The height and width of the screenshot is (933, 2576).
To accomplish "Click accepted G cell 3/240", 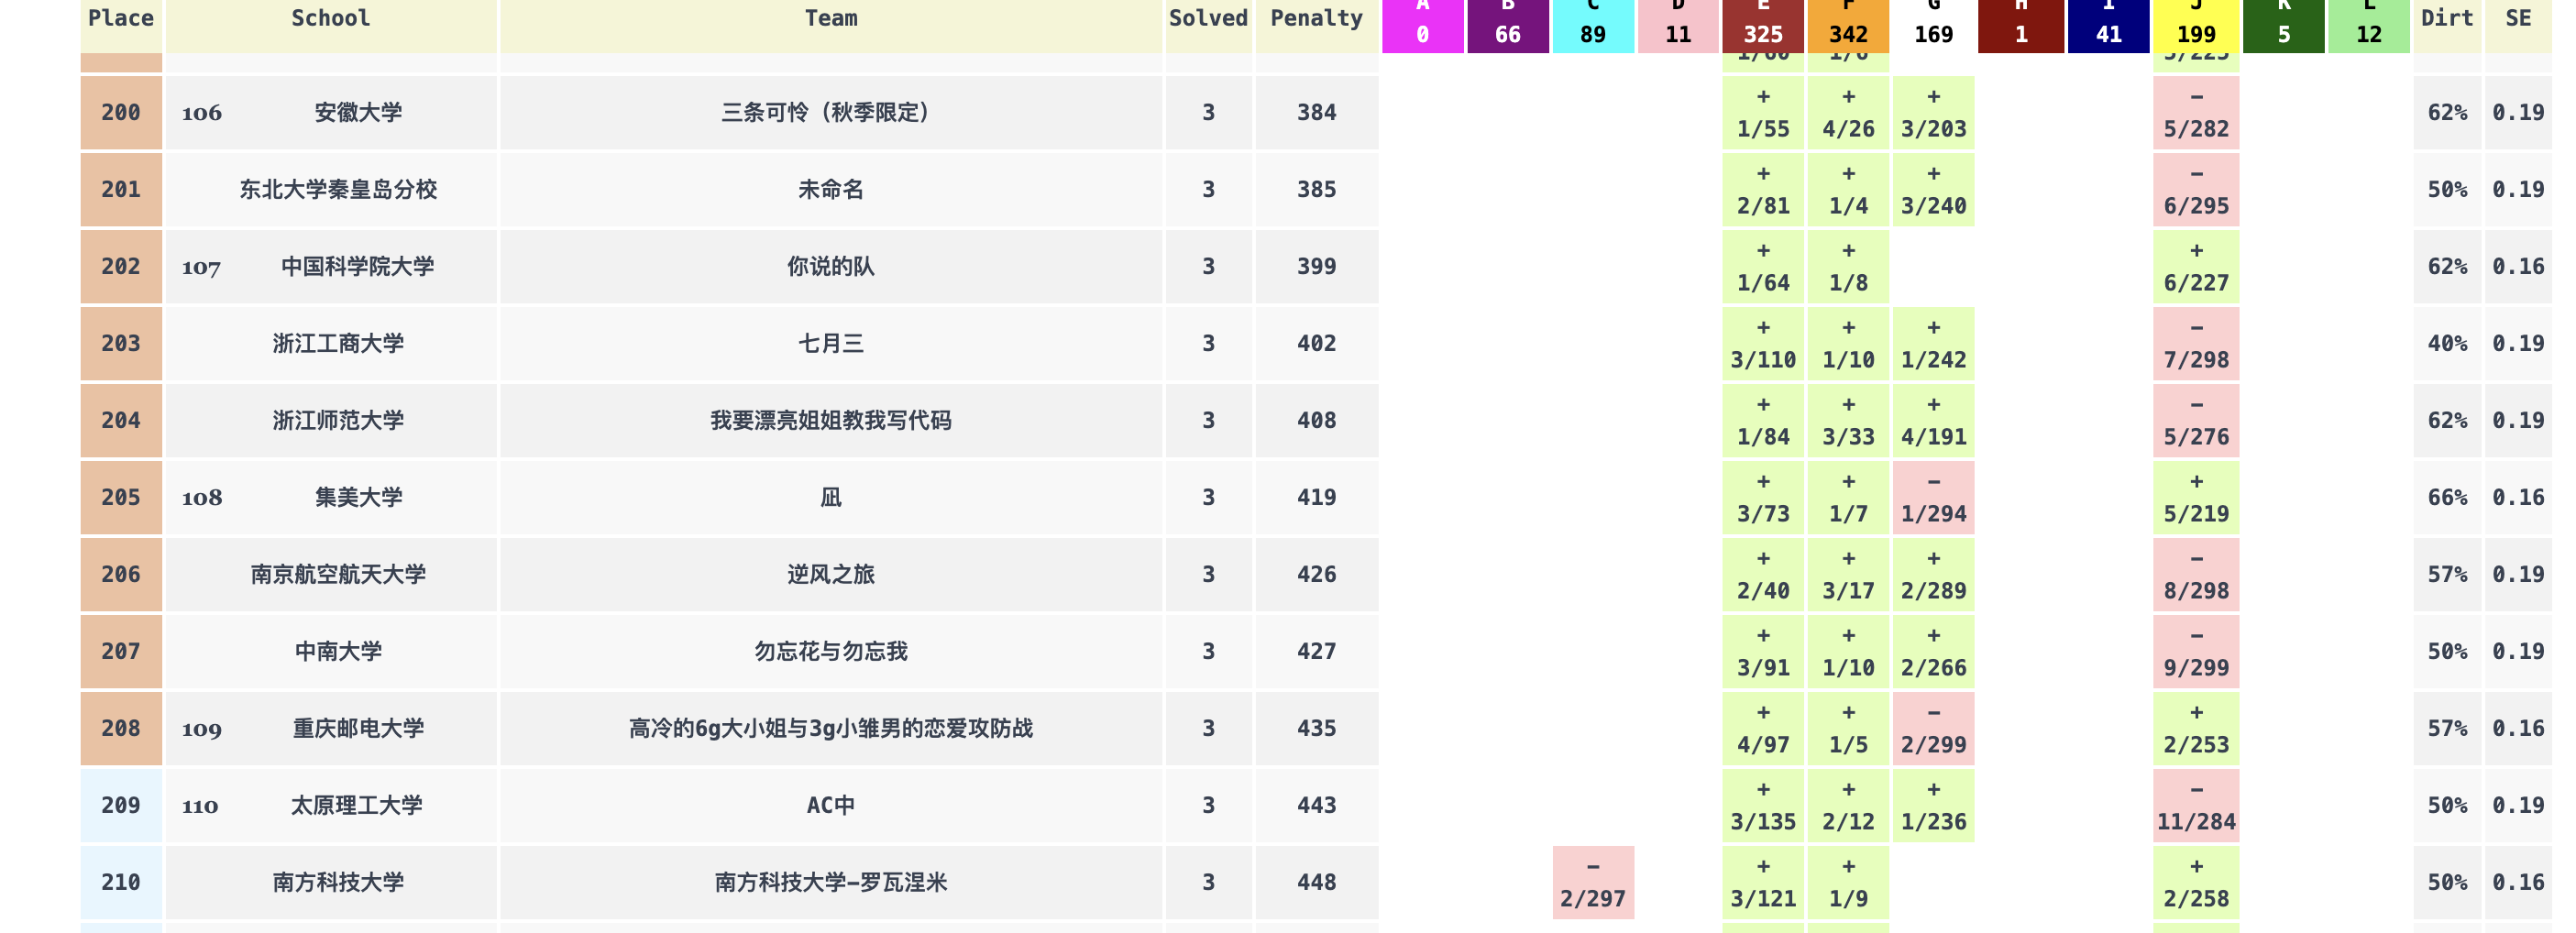I will 1933,190.
